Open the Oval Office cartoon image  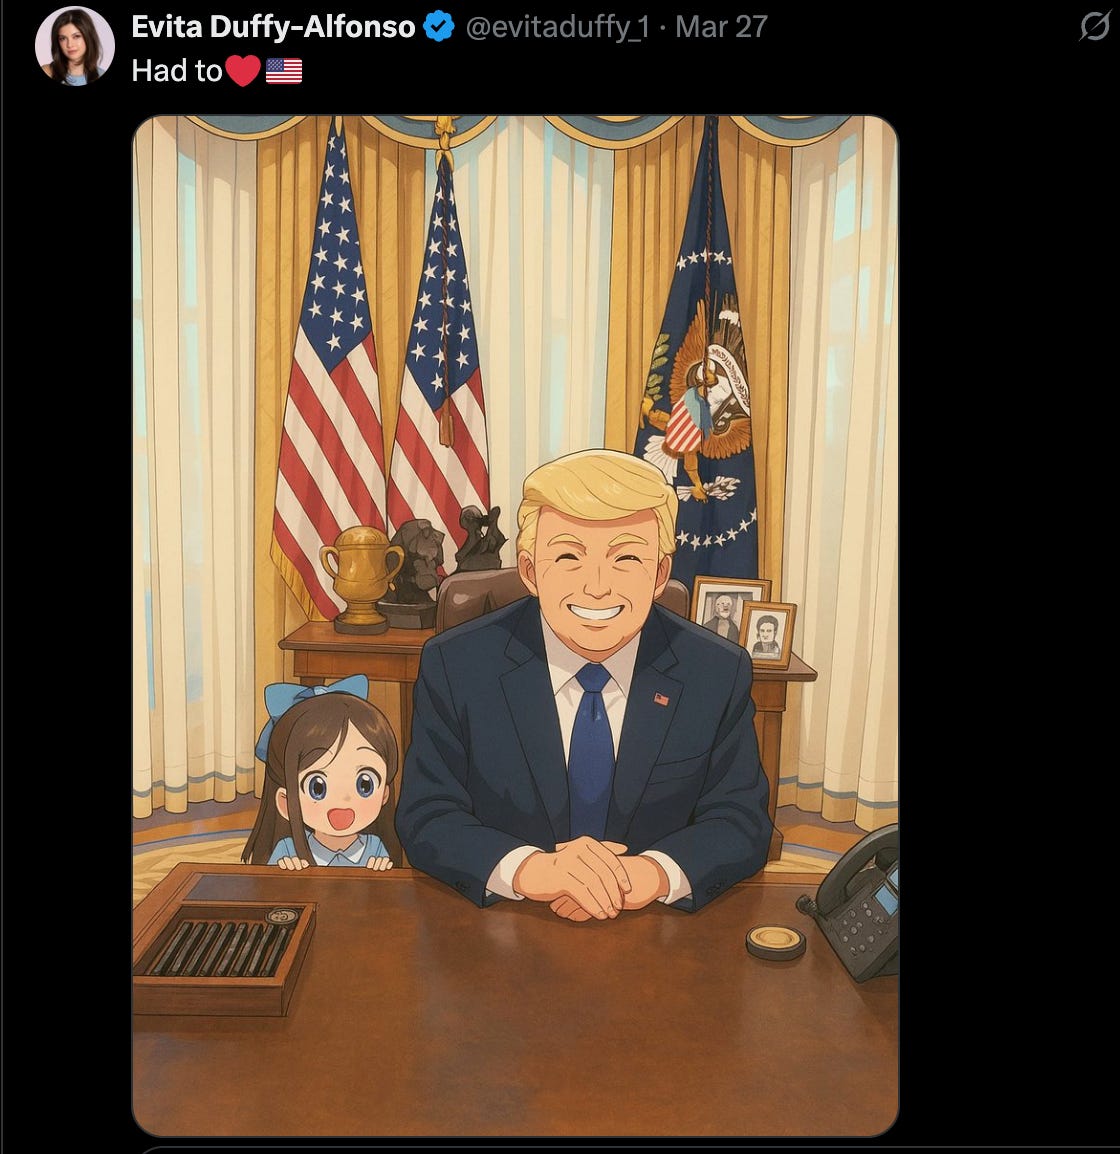coord(515,626)
